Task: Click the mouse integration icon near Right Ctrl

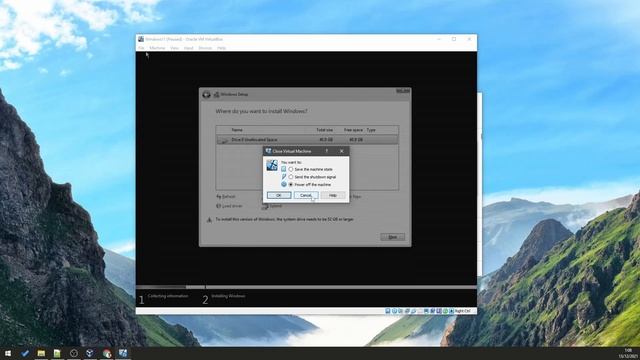Action: click(x=451, y=311)
